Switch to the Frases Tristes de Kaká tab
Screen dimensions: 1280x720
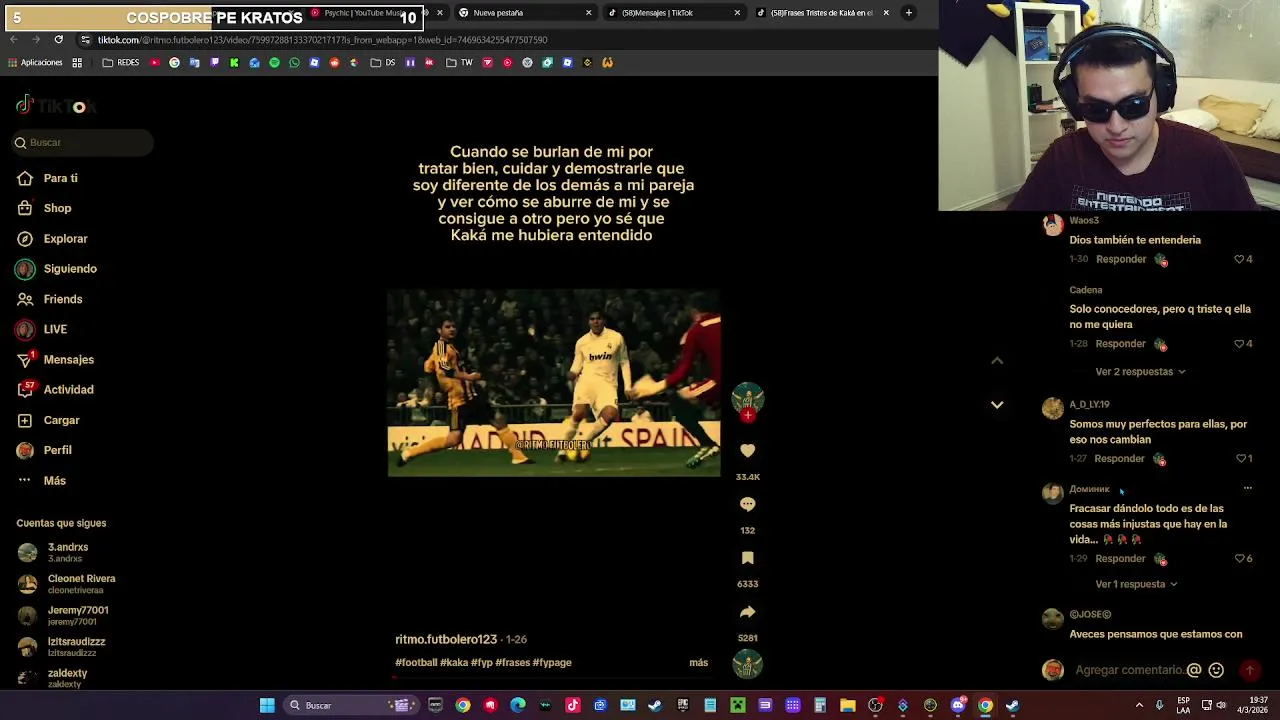[823, 13]
